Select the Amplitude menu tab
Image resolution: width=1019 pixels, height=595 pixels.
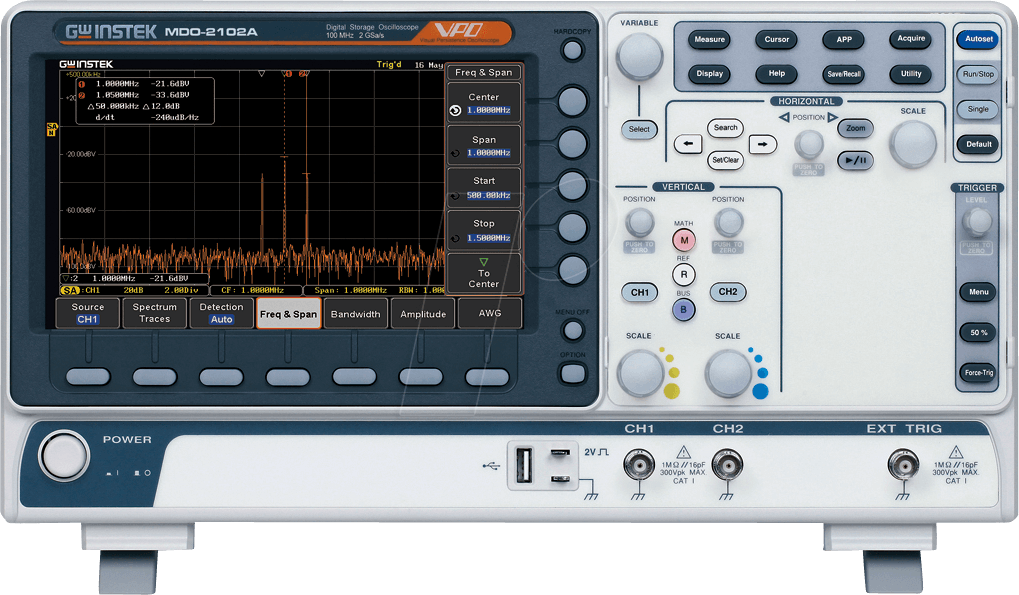(x=423, y=313)
